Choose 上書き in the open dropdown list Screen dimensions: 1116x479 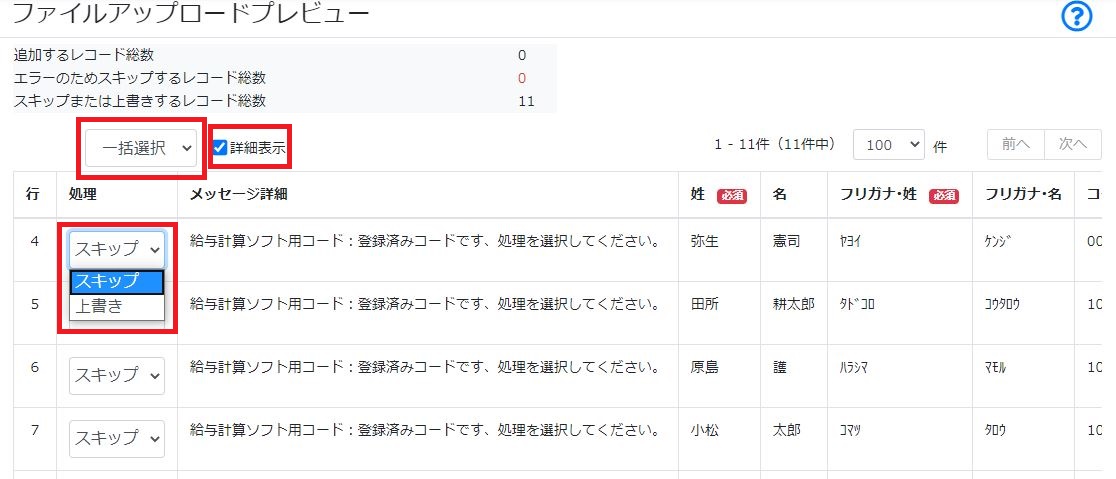click(117, 307)
